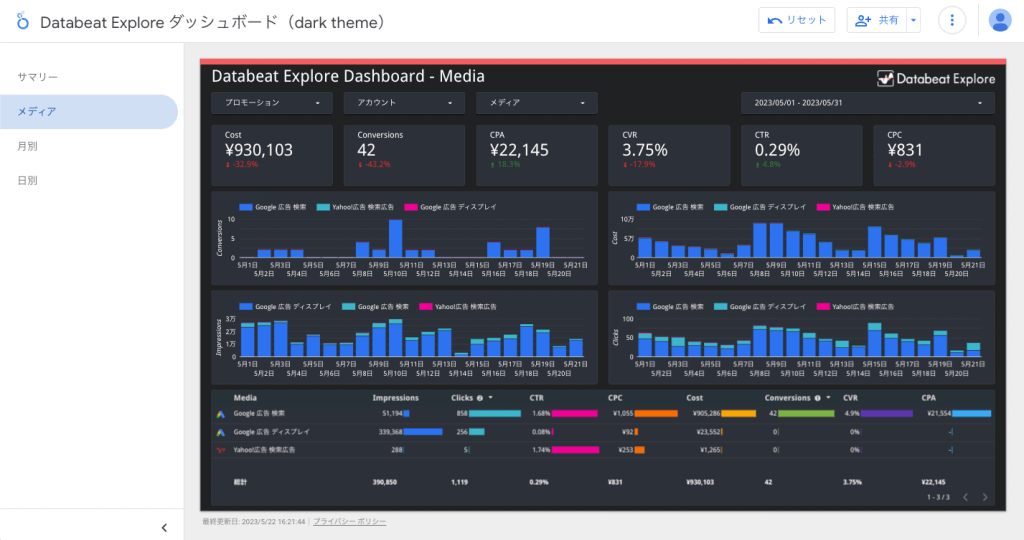1024x540 pixels.
Task: Click Yahoo!広告 検索広告 legend swatch in Cost chart
Action: [x=823, y=207]
